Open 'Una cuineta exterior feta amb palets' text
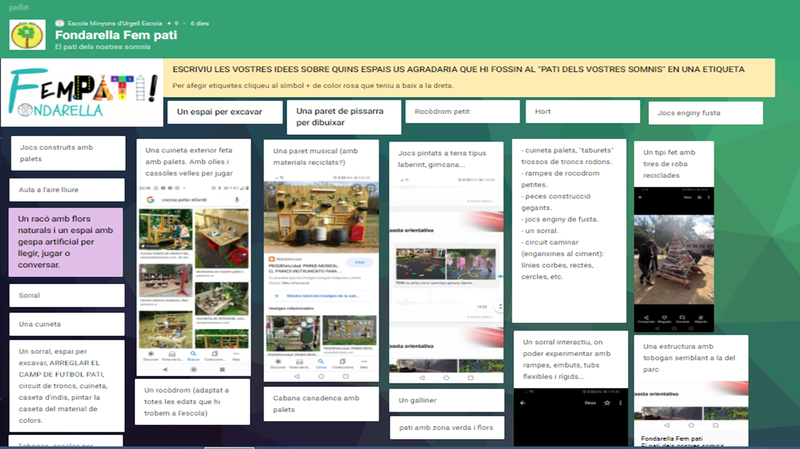This screenshot has width=800, height=449. click(189, 162)
